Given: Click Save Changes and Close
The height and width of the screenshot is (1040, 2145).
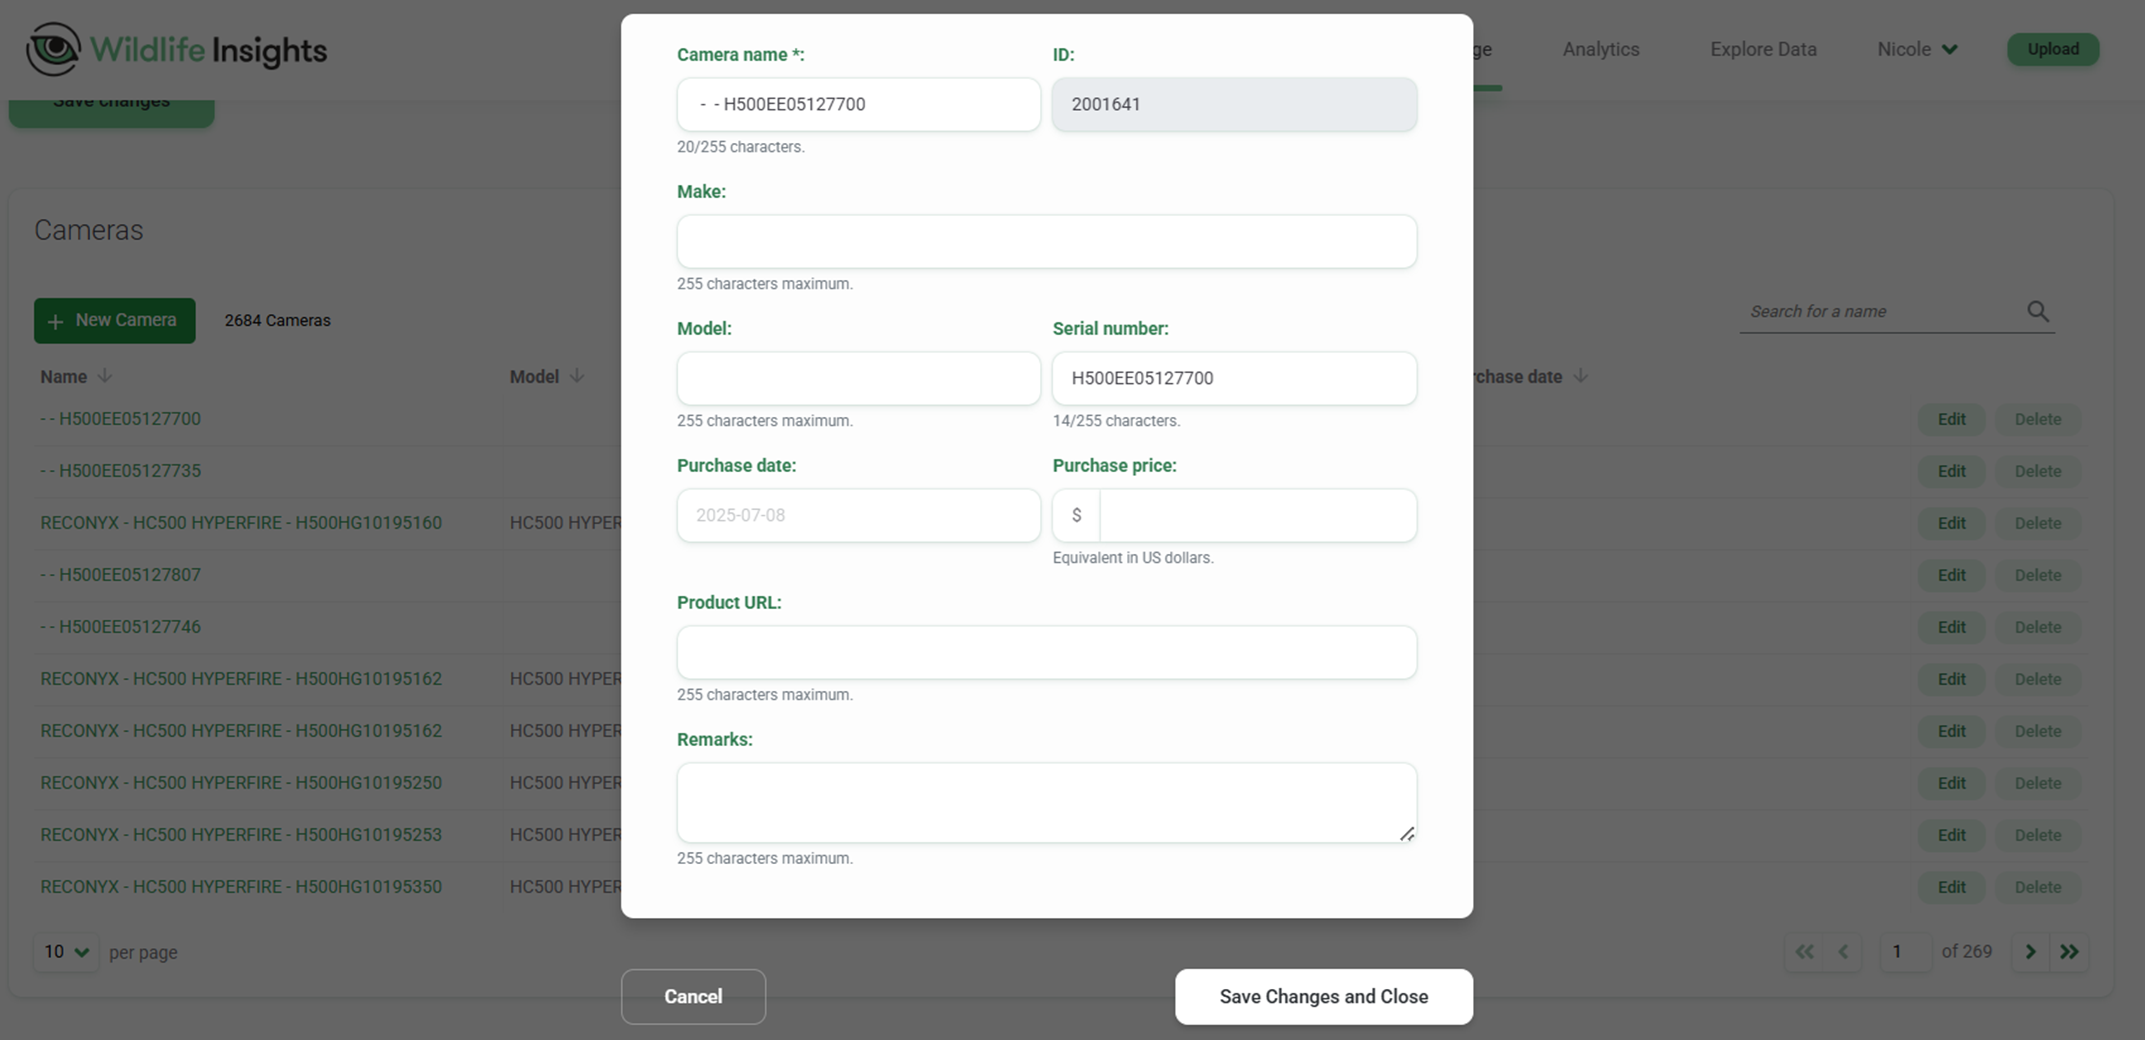Looking at the screenshot, I should tap(1323, 996).
